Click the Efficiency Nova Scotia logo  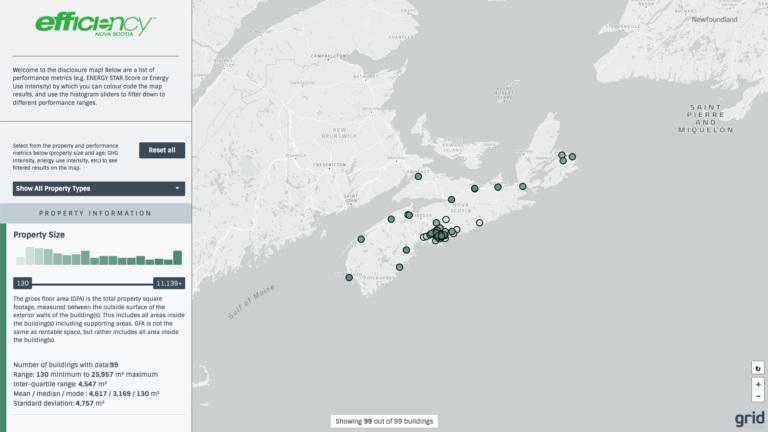click(x=95, y=24)
